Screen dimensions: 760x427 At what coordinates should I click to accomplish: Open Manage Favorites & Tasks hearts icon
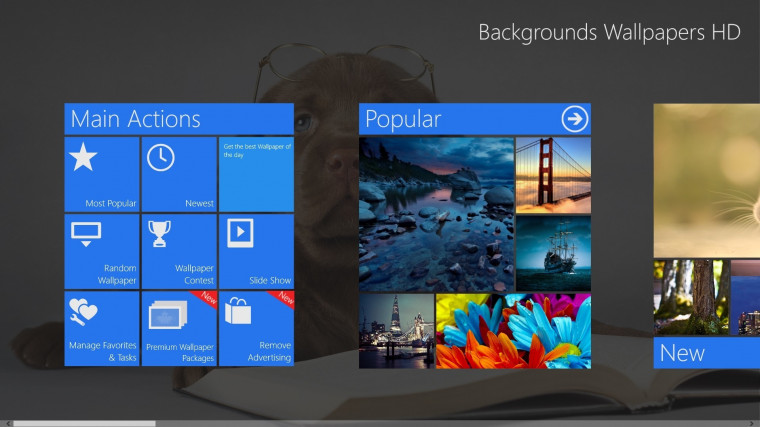coord(83,311)
